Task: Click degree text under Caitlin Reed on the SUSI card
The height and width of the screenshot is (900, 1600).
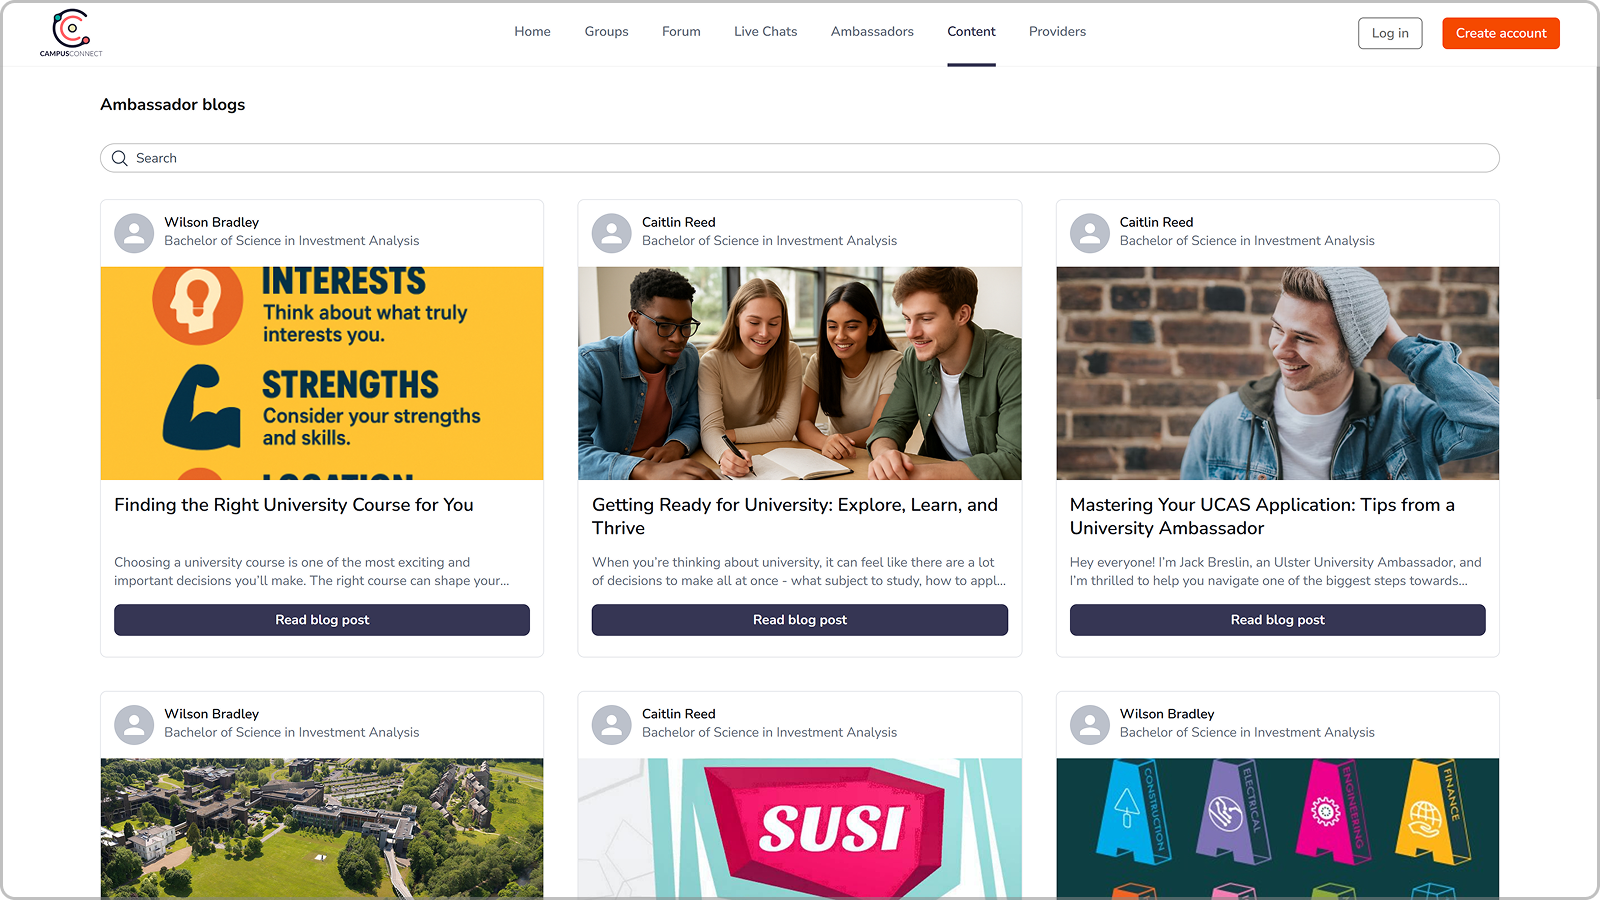Action: coord(770,733)
